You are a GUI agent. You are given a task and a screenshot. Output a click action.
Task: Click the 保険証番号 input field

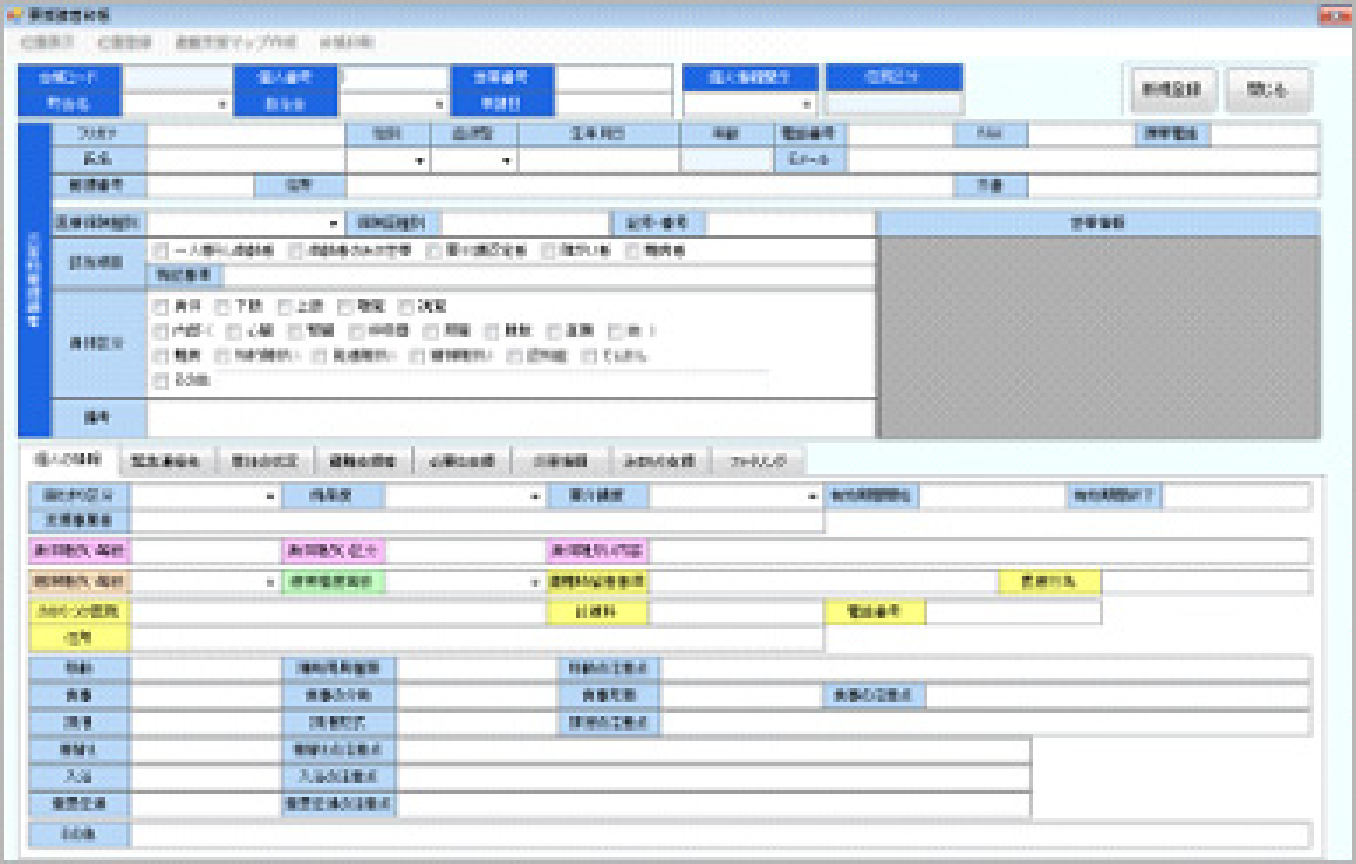[525, 224]
